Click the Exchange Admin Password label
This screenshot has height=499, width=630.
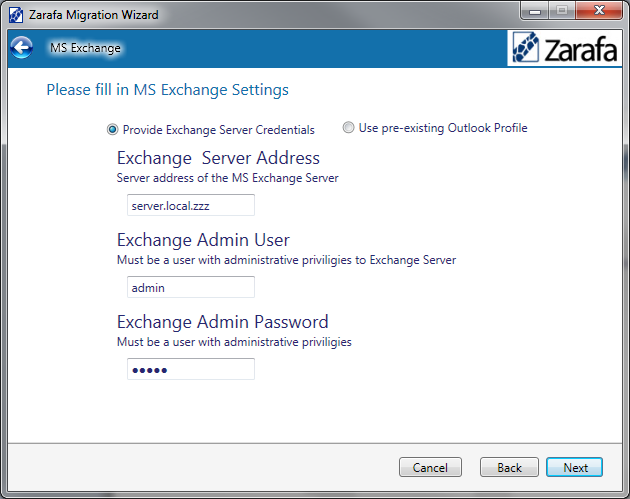[222, 322]
